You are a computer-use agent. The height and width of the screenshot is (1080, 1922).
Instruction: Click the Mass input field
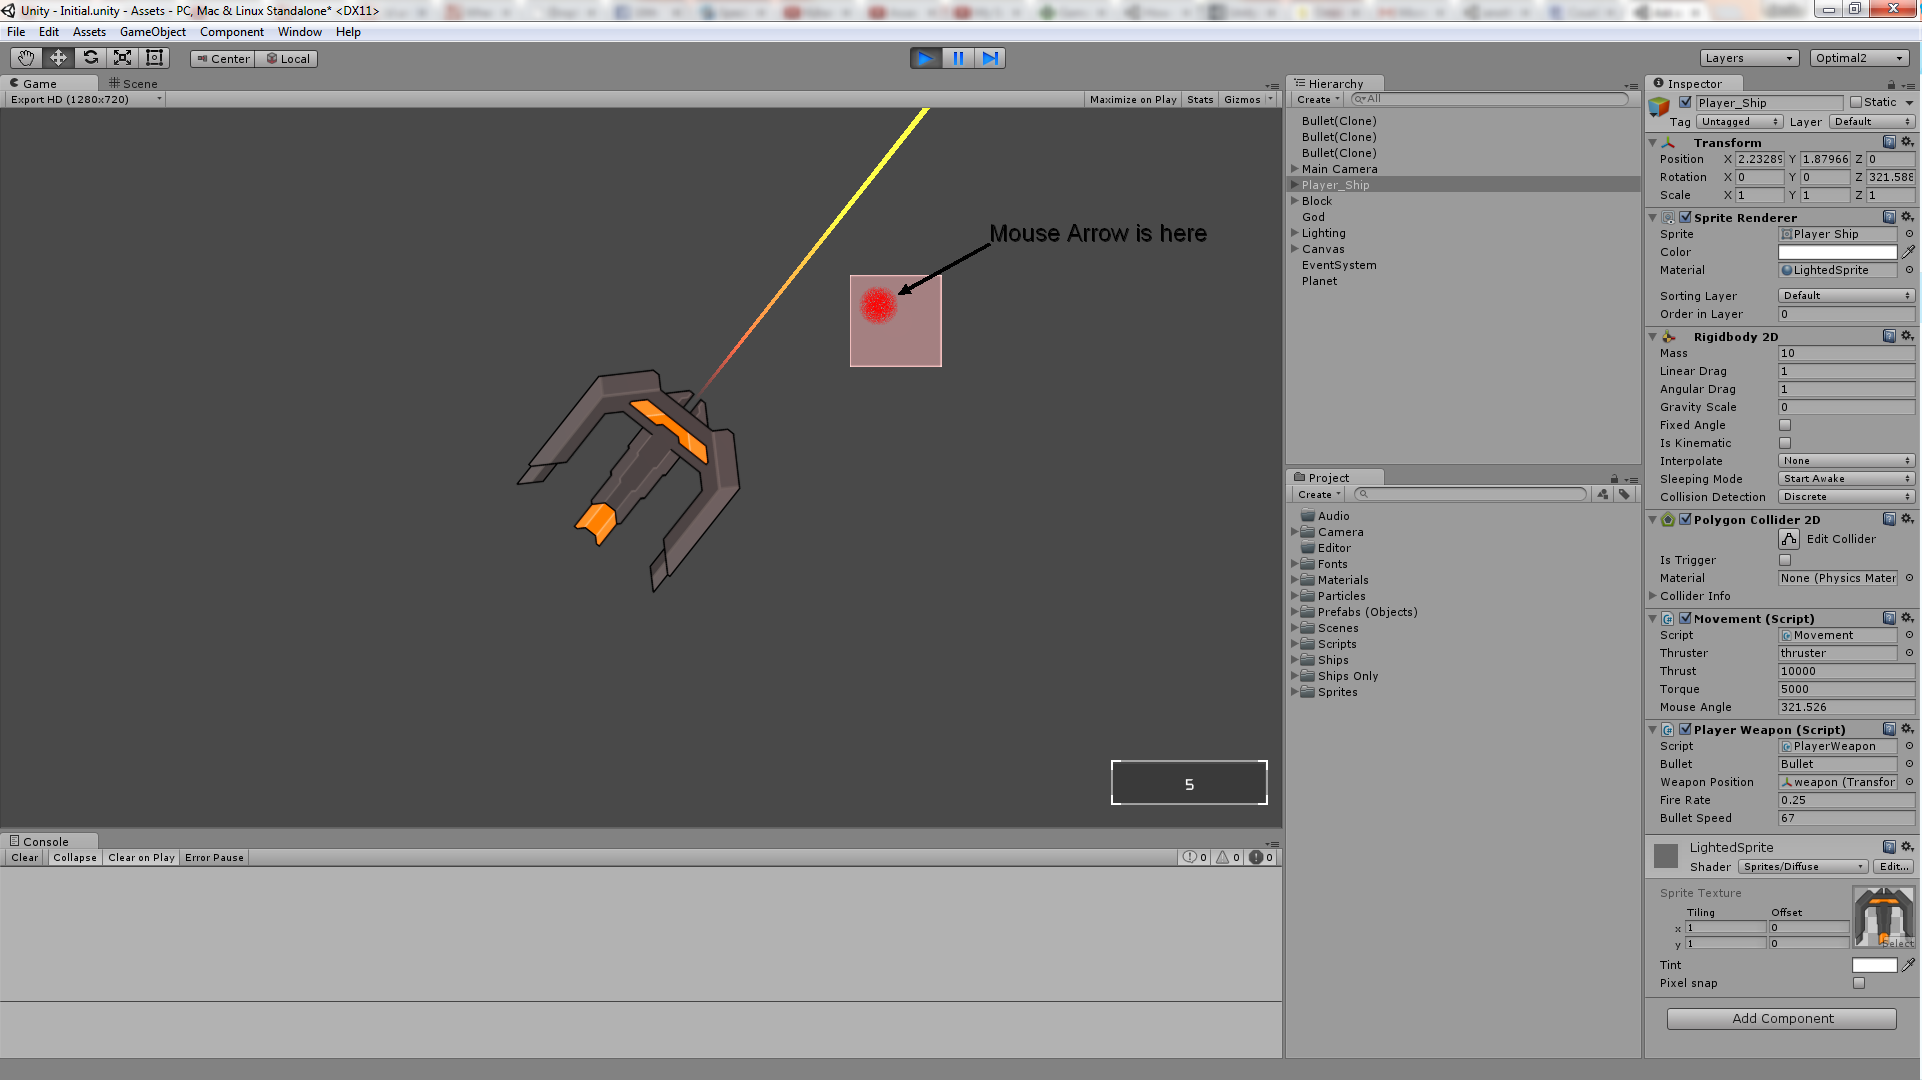tap(1846, 353)
